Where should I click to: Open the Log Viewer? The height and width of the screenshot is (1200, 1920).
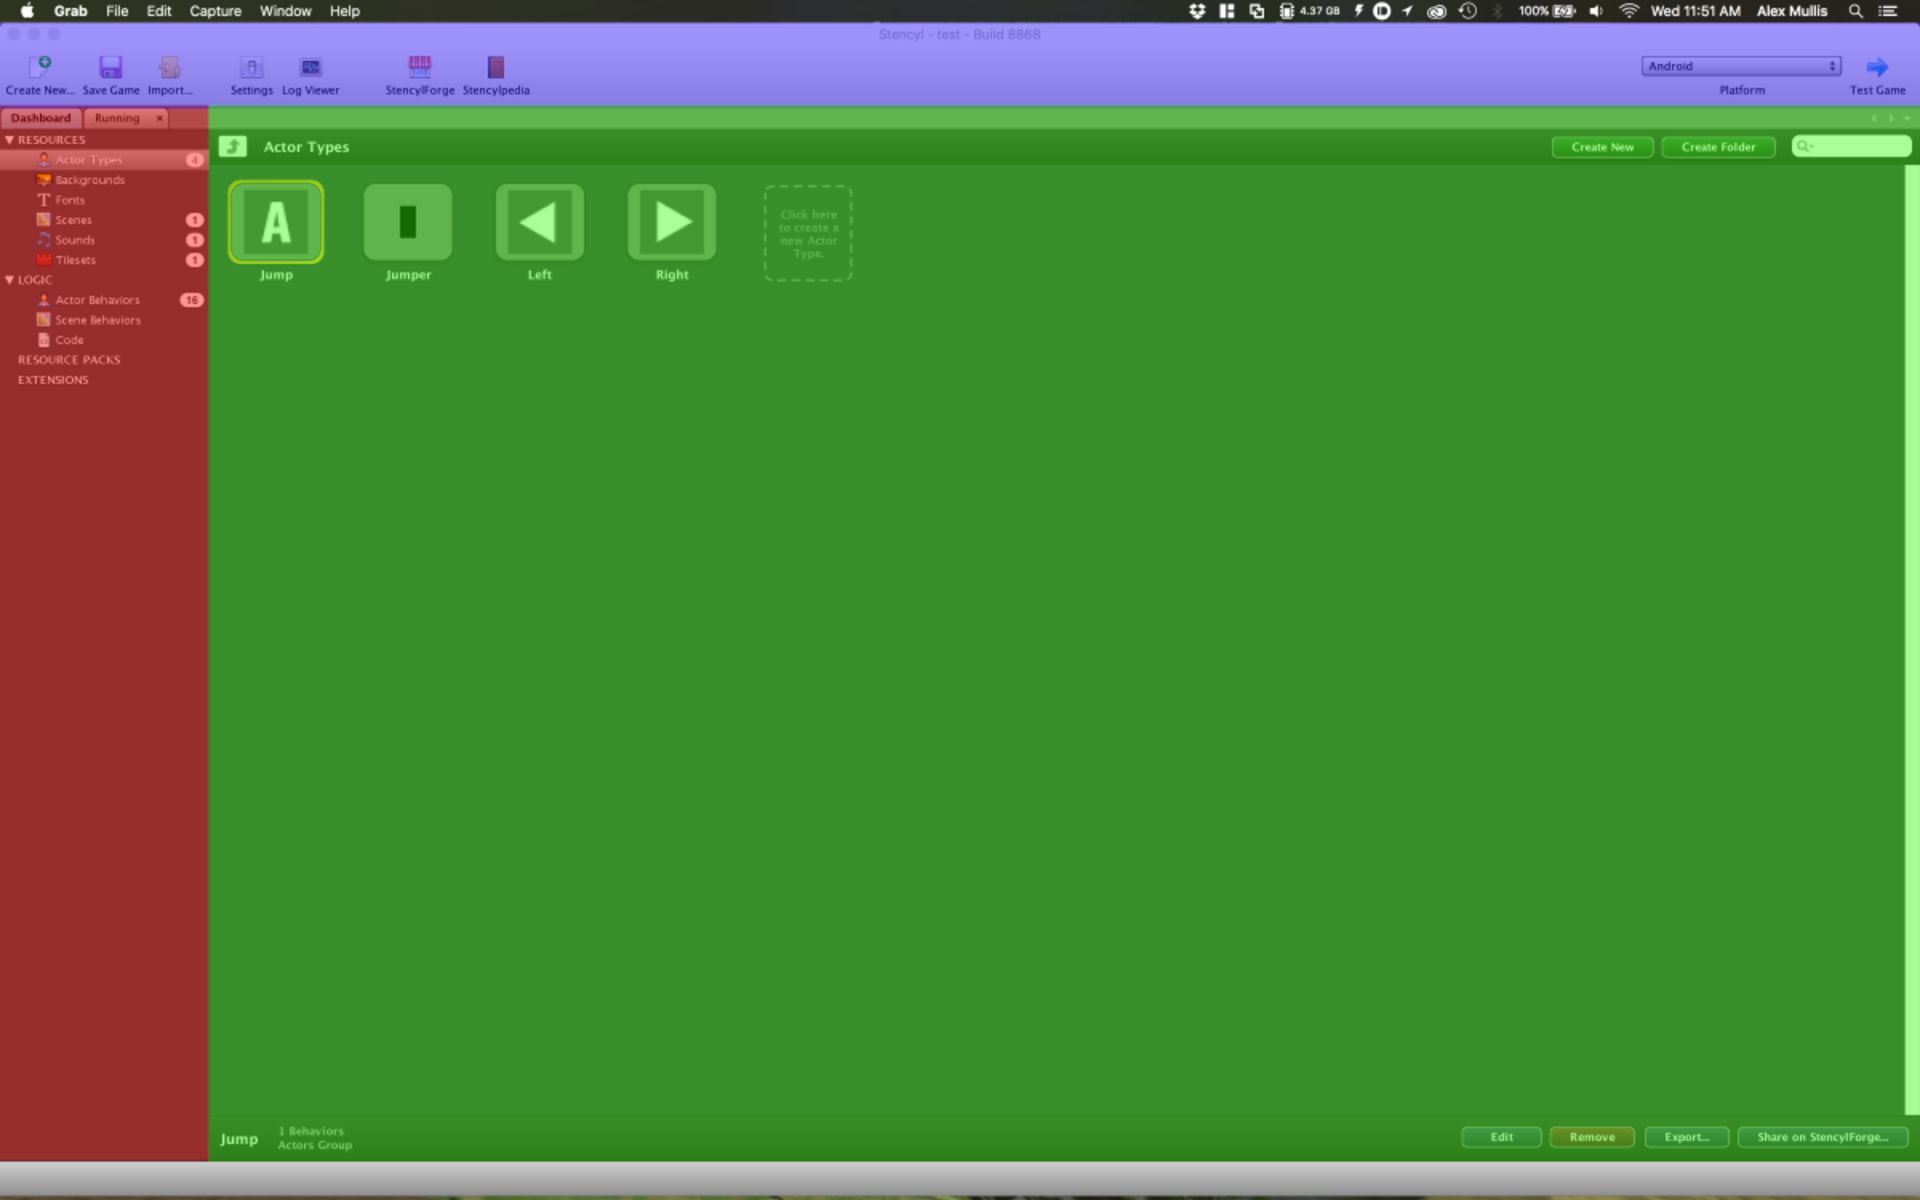pos(310,67)
